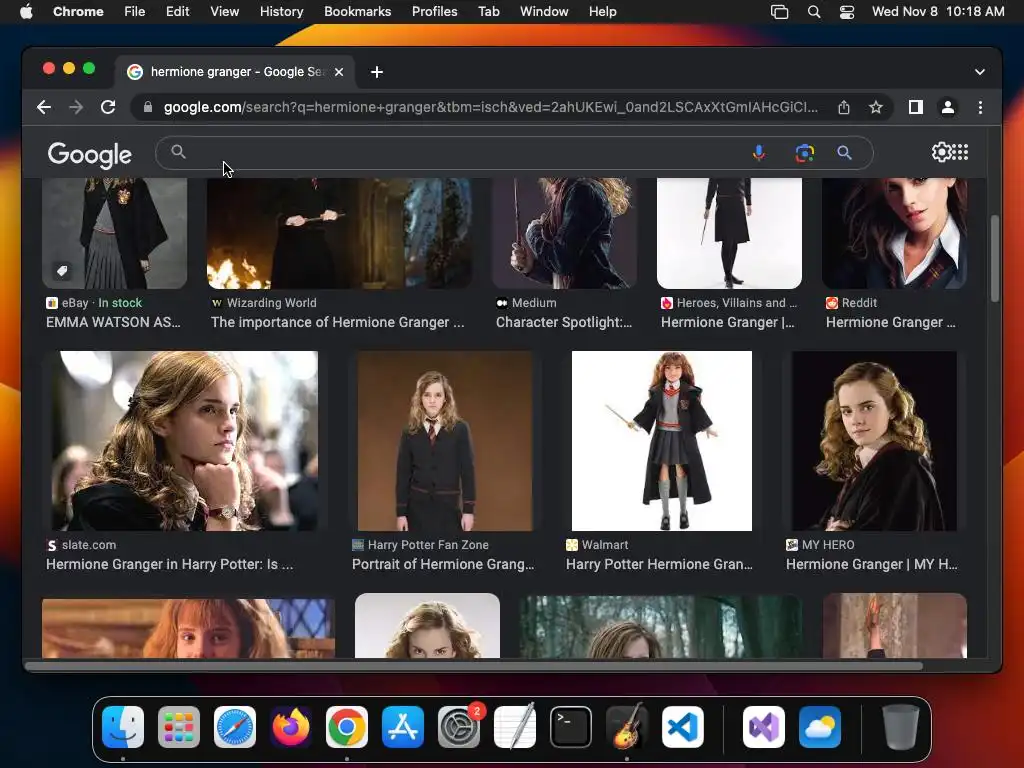Close the hermione granger tab
Image resolution: width=1024 pixels, height=768 pixels.
339,72
